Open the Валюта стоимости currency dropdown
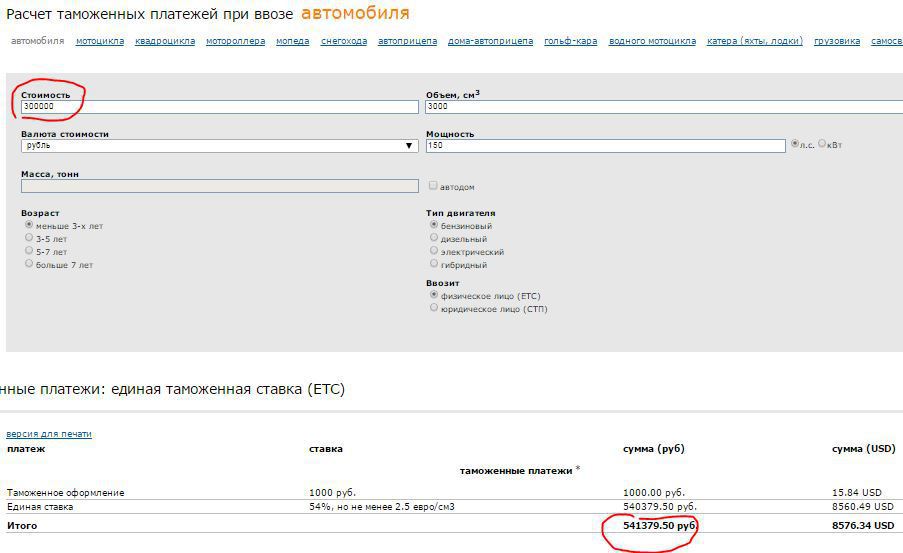Viewport: 903px width, 553px height. 219,146
